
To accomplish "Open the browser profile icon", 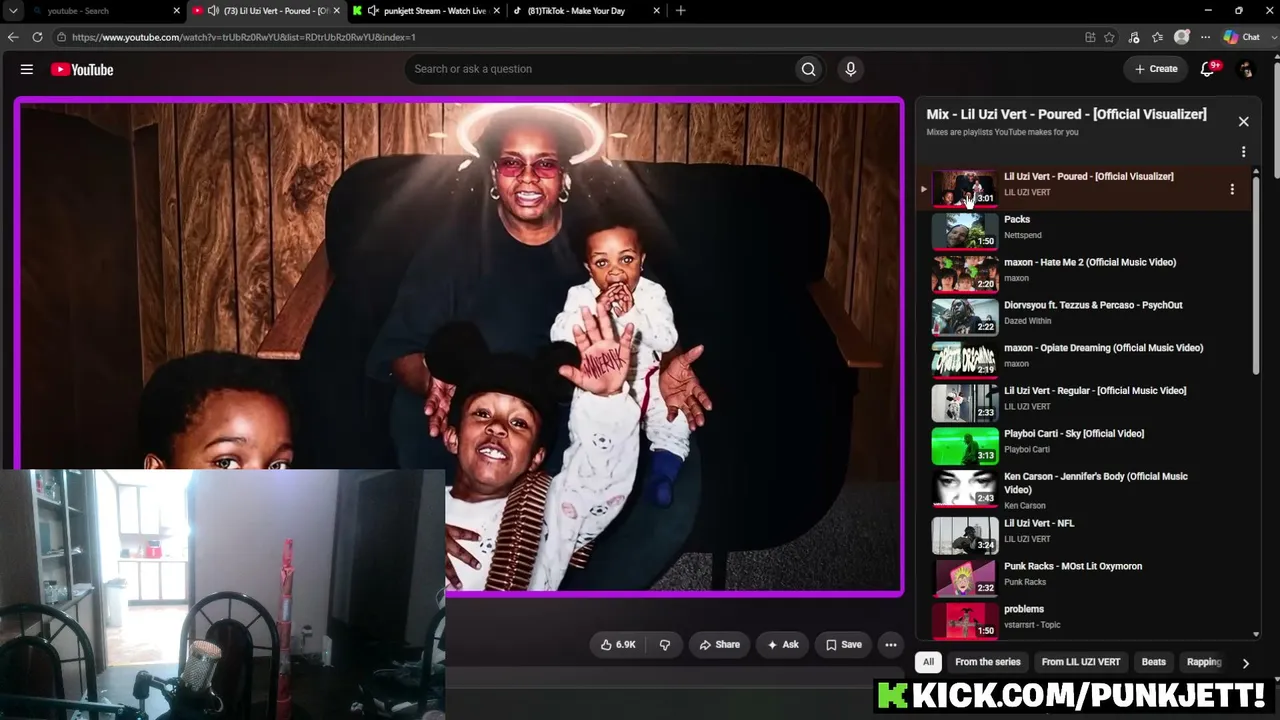I will (1182, 37).
